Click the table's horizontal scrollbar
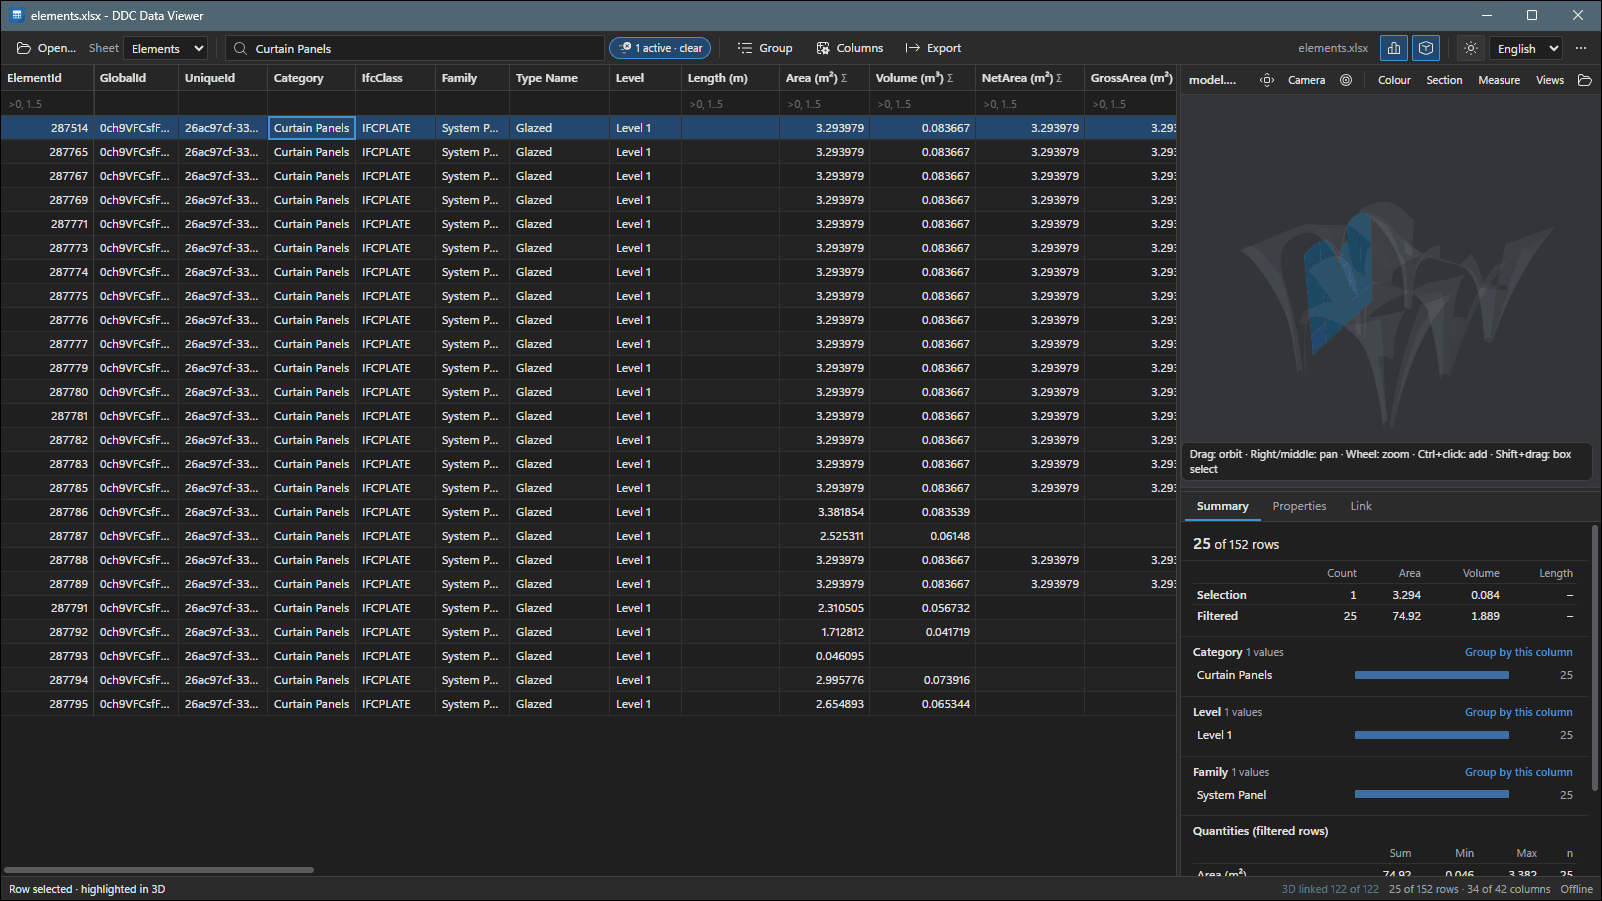Screen dimensions: 1602x901 [159, 870]
